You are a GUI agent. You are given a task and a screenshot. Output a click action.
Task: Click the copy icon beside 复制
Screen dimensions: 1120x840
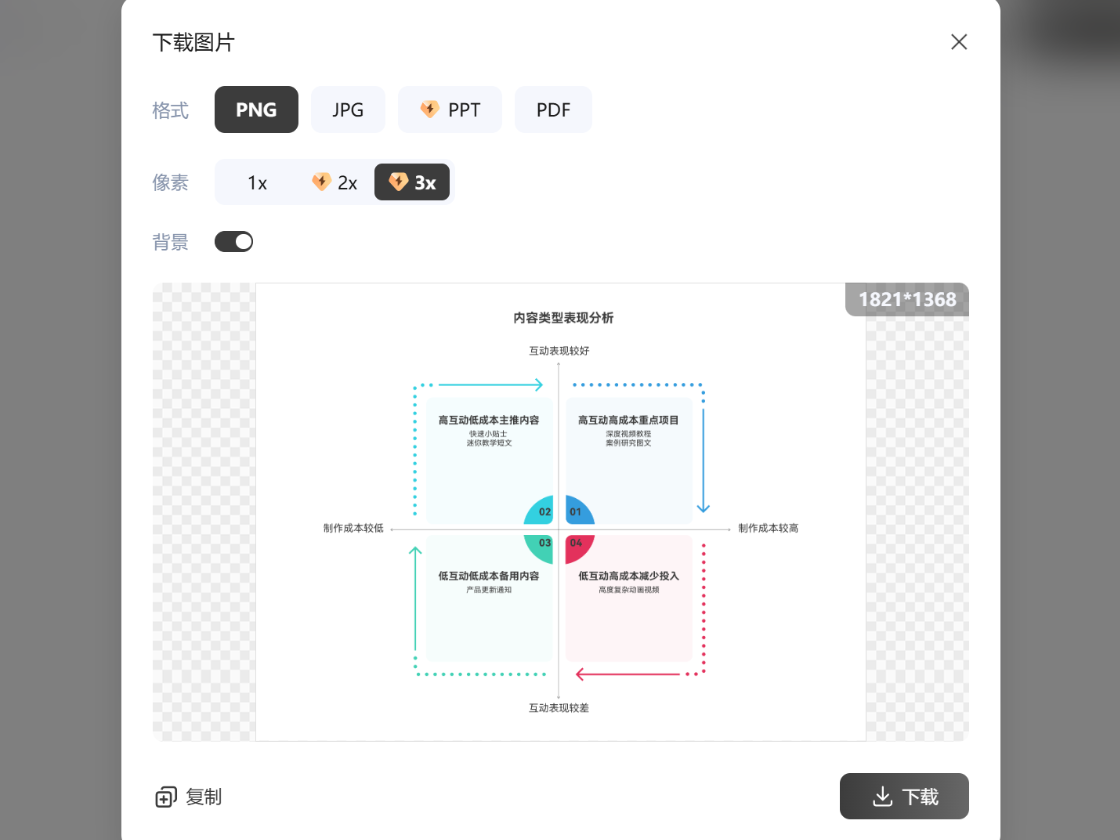tap(165, 797)
